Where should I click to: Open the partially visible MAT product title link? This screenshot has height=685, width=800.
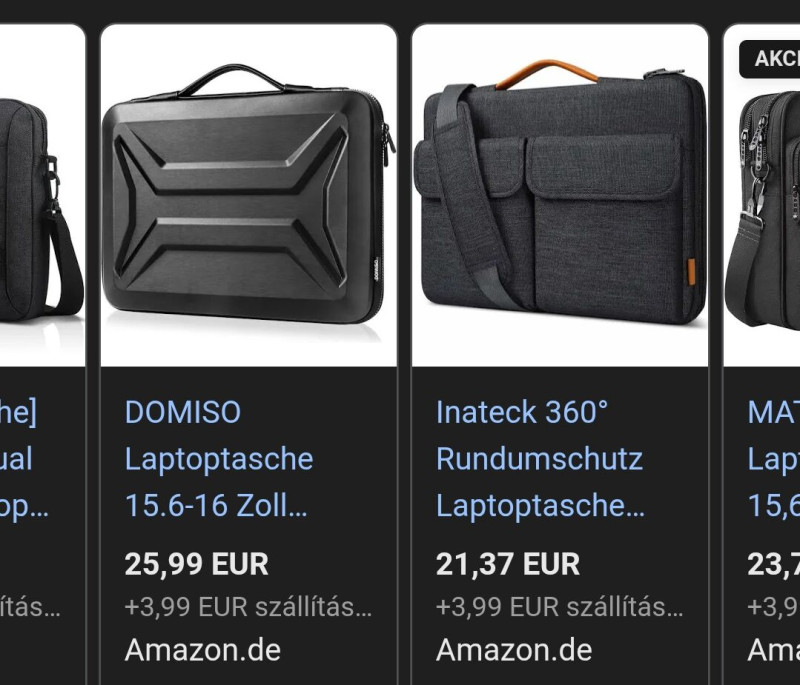tap(773, 459)
